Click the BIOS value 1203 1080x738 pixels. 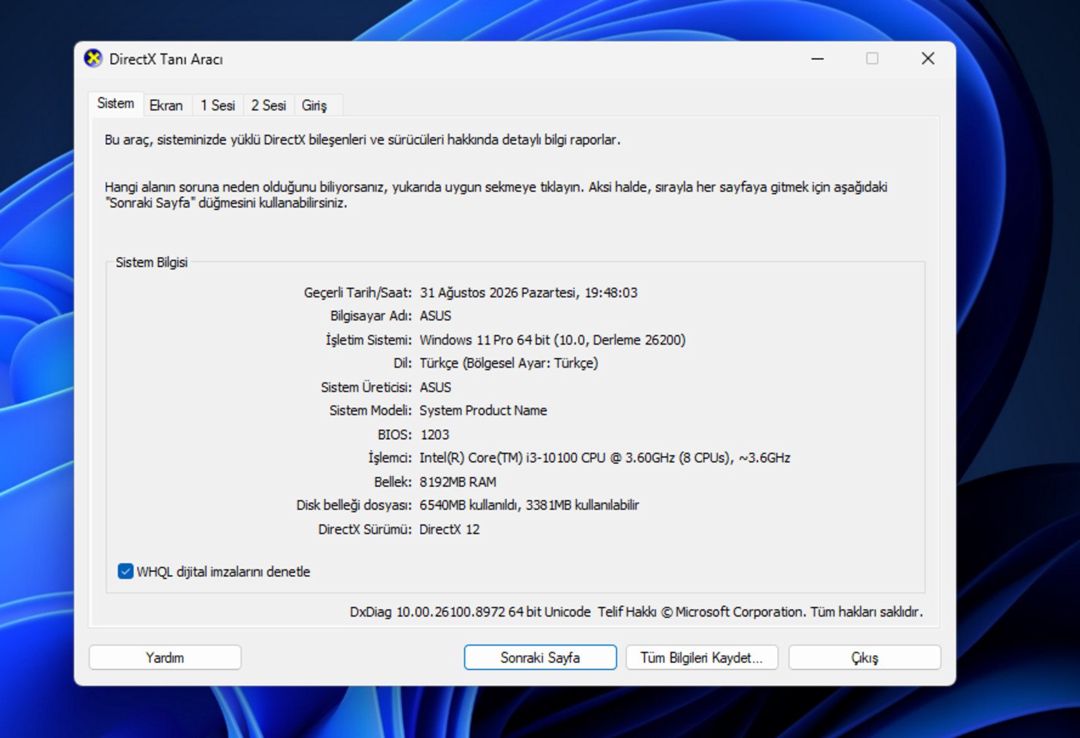(434, 435)
